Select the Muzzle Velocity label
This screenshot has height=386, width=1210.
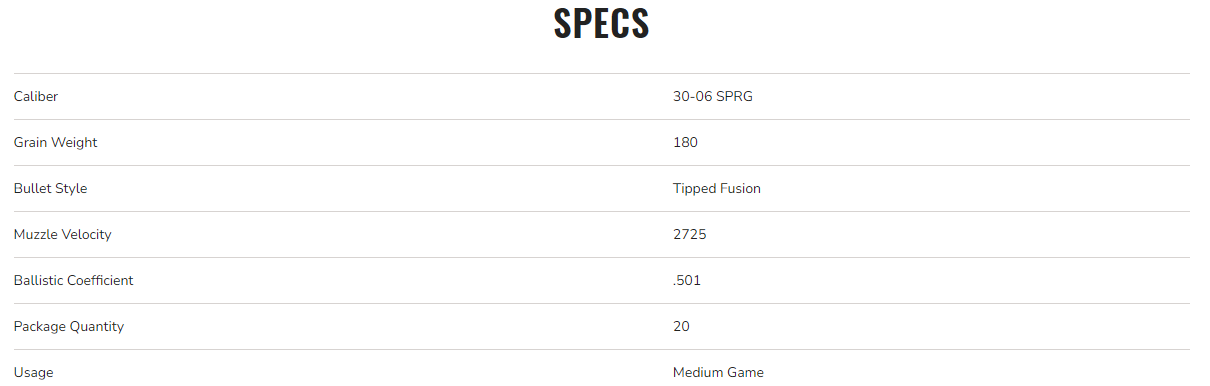click(63, 234)
